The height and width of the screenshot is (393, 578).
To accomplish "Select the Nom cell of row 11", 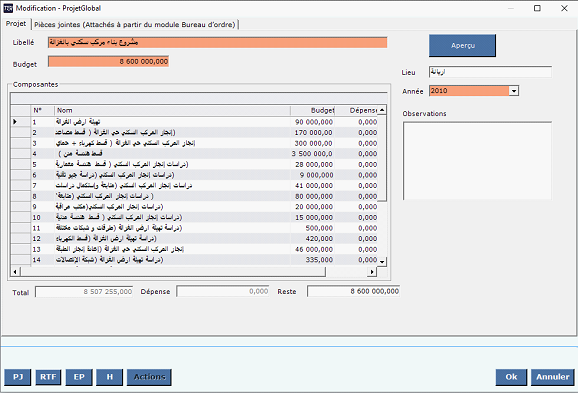I will 172,228.
